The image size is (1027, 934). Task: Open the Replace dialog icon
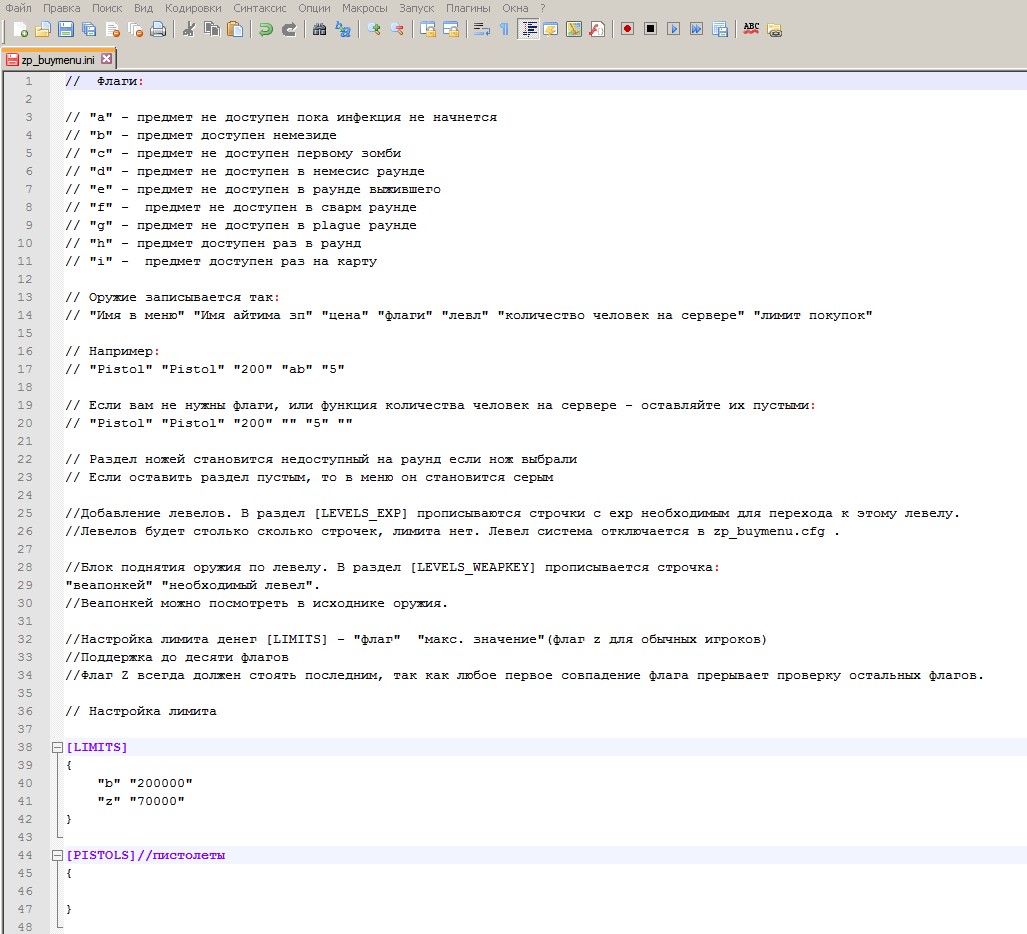(343, 29)
